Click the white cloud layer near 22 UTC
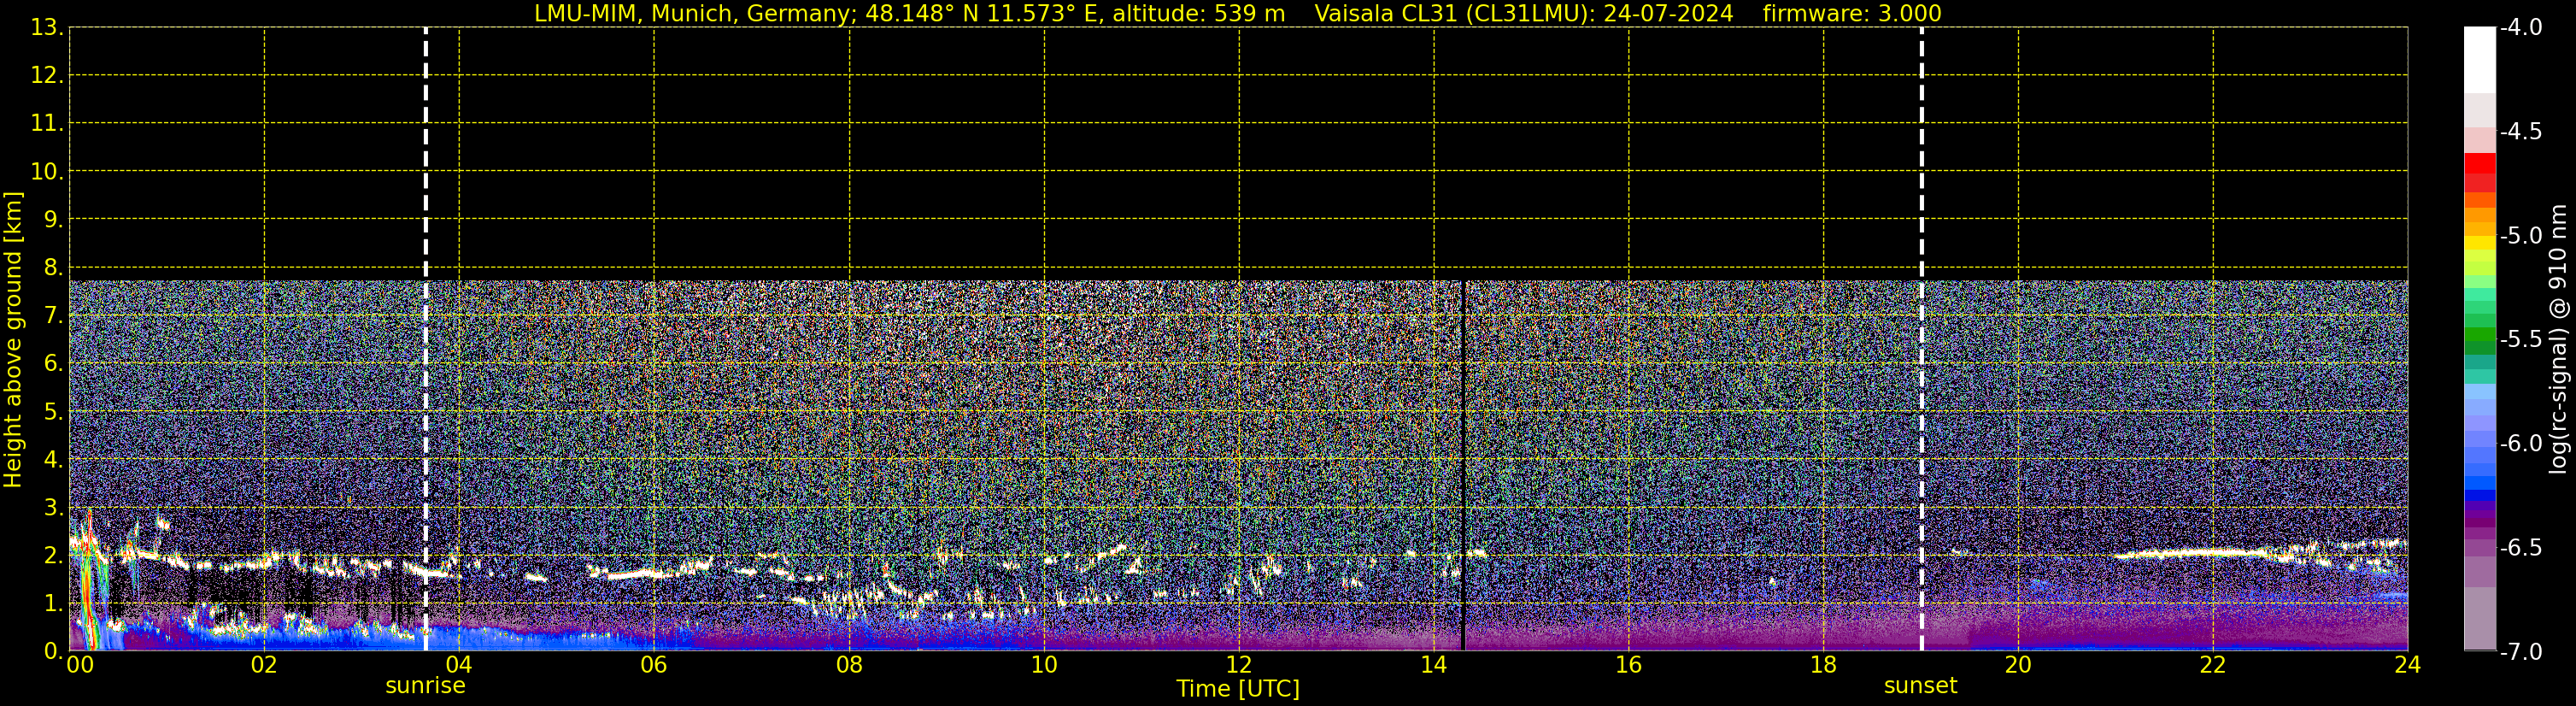The height and width of the screenshot is (706, 2576). (x=2190, y=552)
